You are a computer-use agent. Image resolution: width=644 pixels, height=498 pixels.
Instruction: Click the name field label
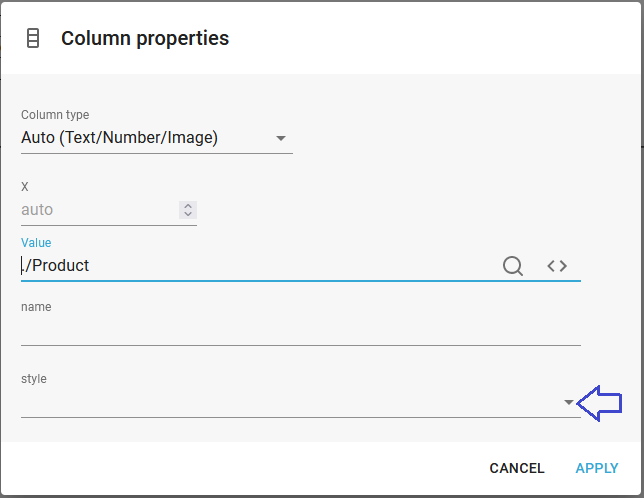click(x=36, y=307)
